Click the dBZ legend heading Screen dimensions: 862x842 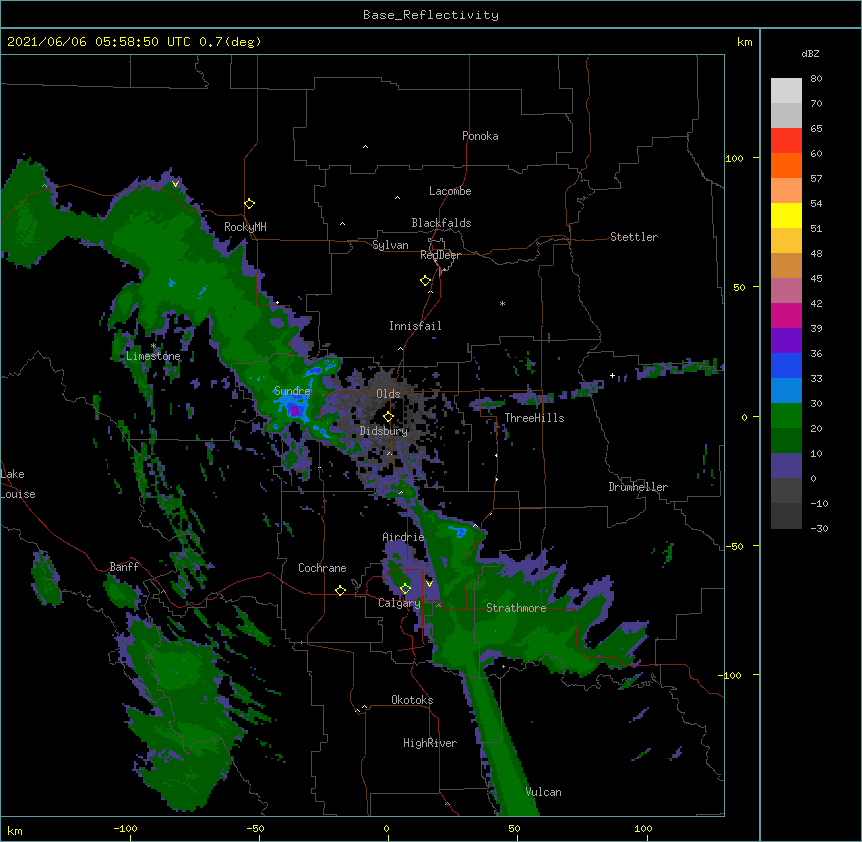coord(810,53)
